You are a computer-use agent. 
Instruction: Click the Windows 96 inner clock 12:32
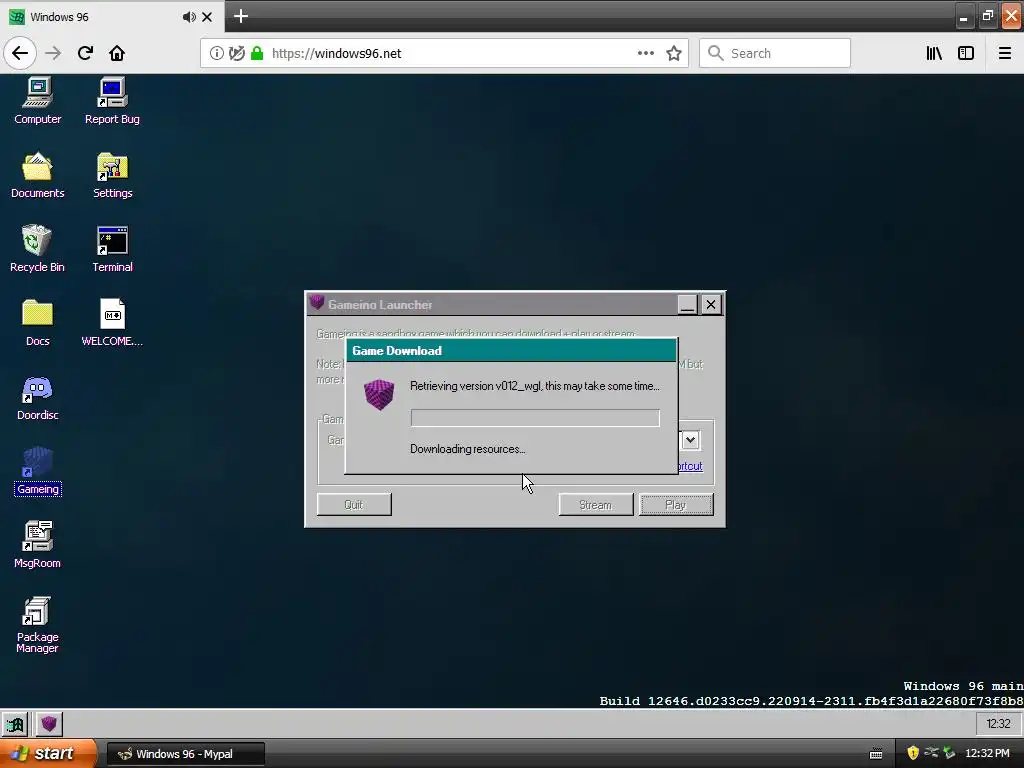(x=998, y=724)
